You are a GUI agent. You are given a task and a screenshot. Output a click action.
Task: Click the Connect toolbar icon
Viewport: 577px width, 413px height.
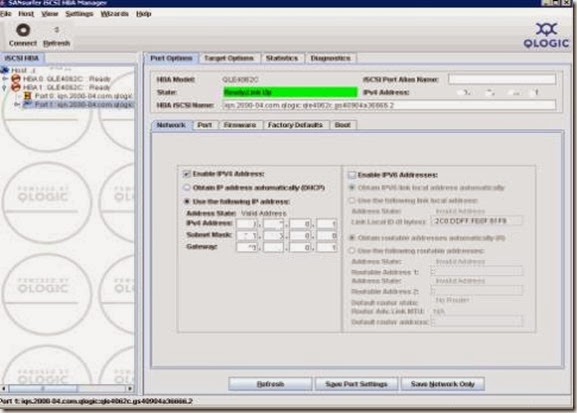click(23, 30)
